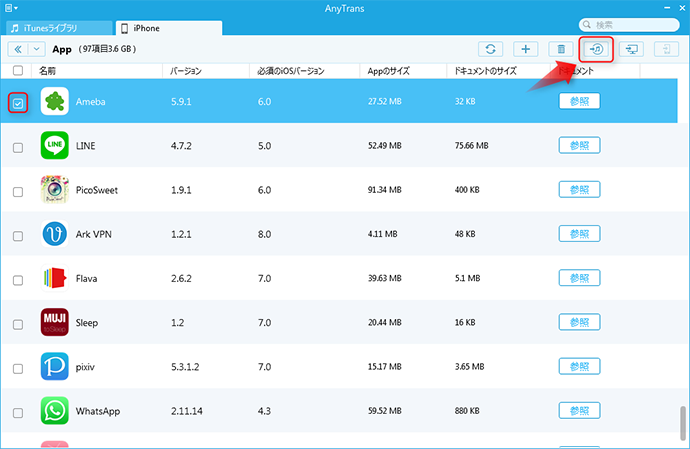Click the 参照 button for WhatsApp

click(x=580, y=411)
